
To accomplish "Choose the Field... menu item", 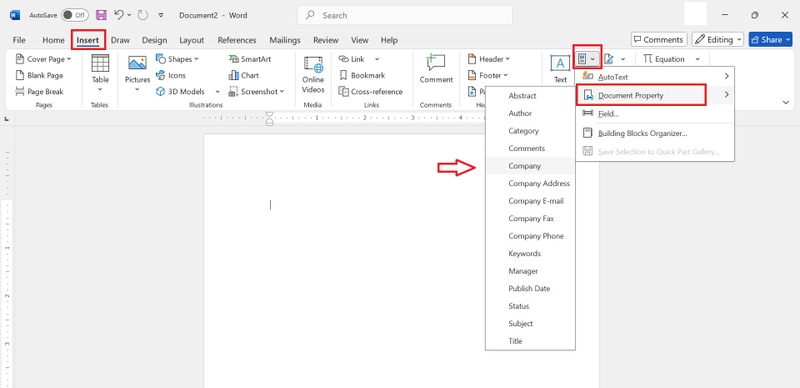I will coord(655,114).
